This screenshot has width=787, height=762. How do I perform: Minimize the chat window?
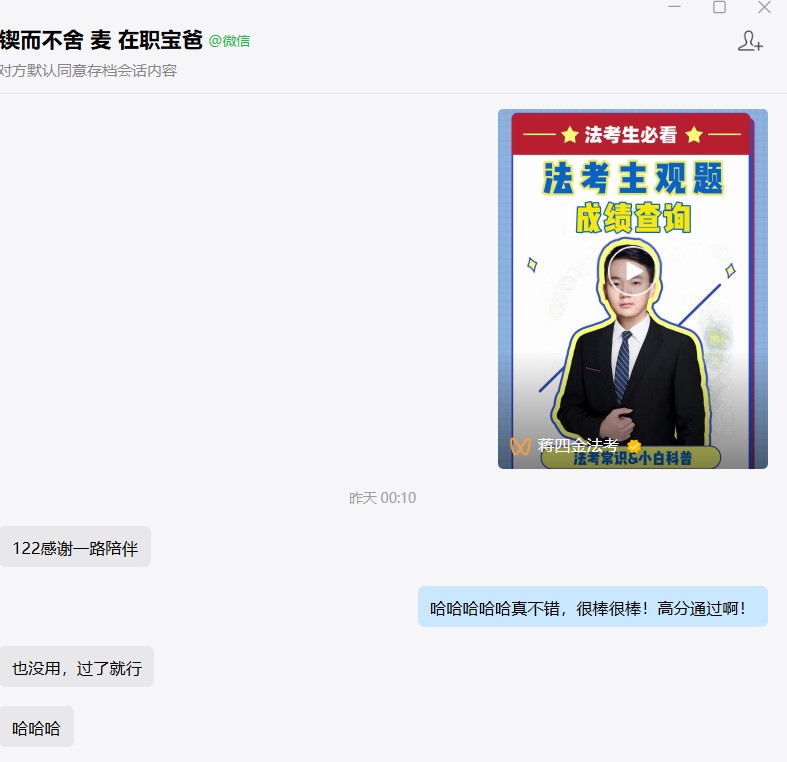click(x=675, y=7)
